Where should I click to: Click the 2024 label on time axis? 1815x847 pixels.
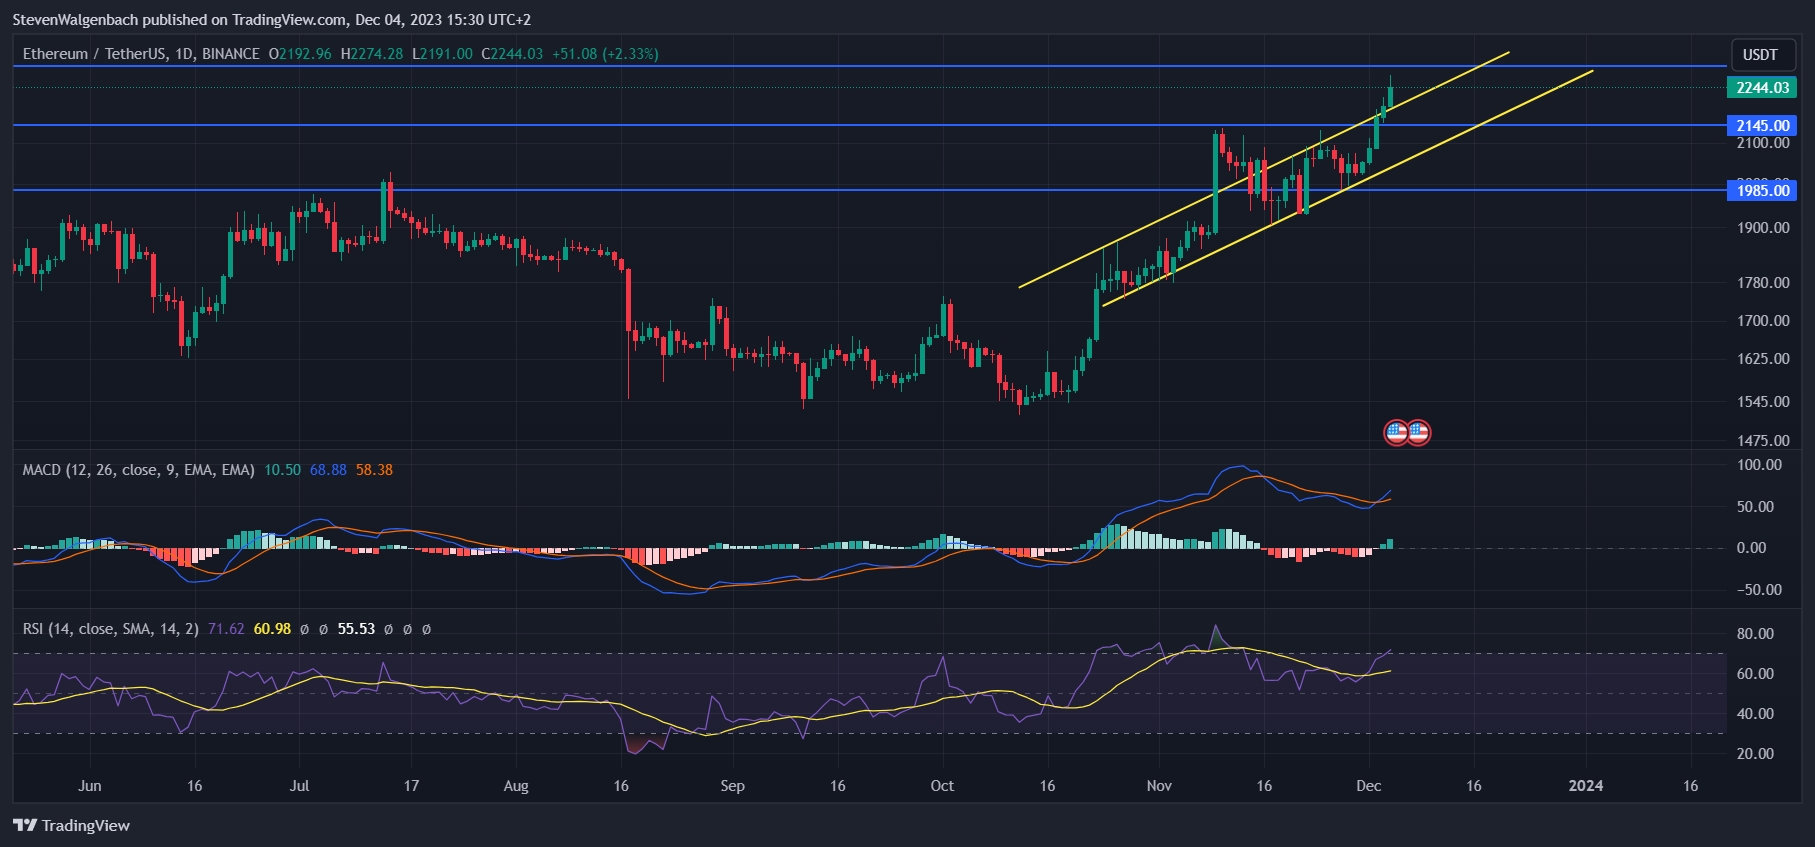1585,785
